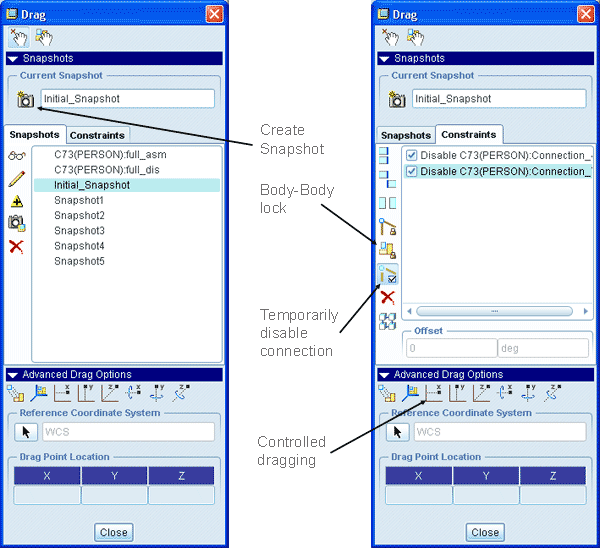Switch to Constraints tab in left dialog

click(x=97, y=135)
